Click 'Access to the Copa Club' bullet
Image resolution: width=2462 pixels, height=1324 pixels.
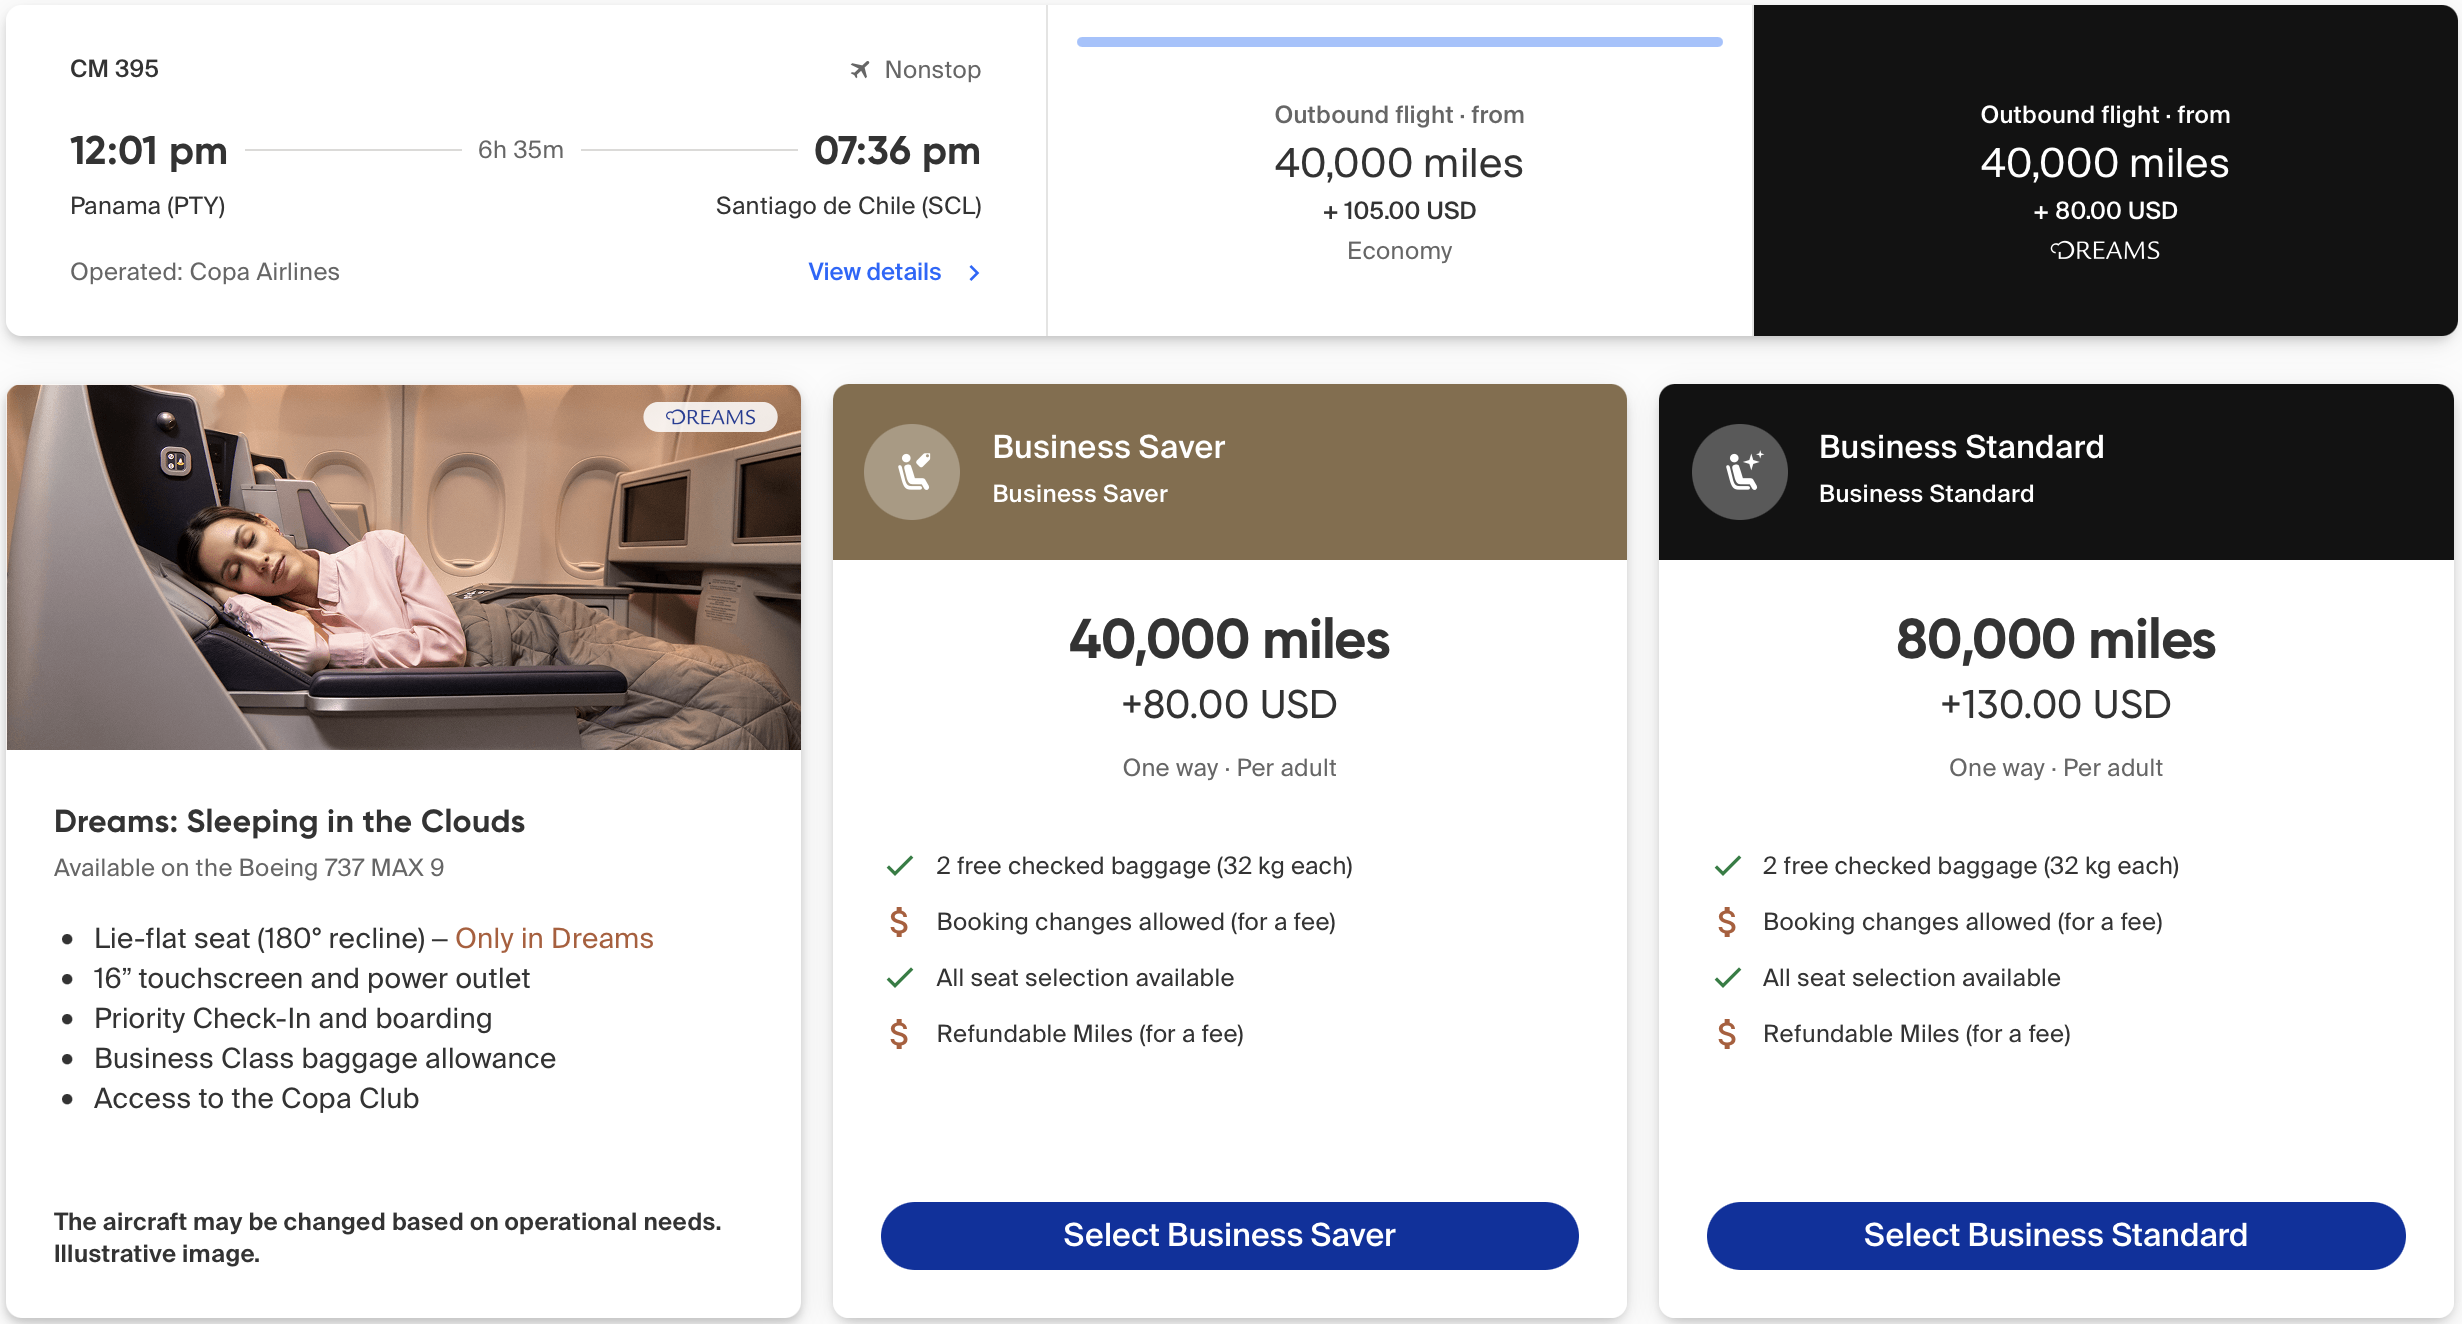pyautogui.click(x=256, y=1098)
